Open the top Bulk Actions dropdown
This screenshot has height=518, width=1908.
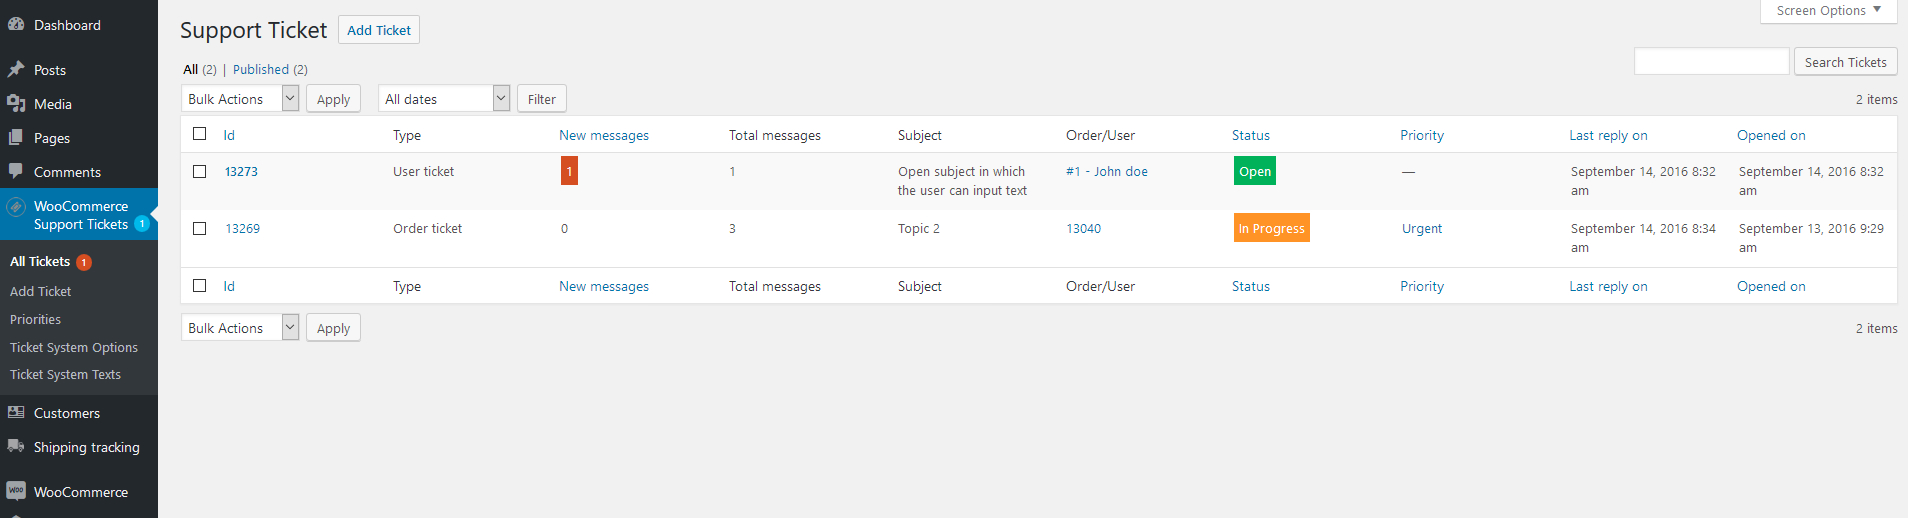coord(240,98)
